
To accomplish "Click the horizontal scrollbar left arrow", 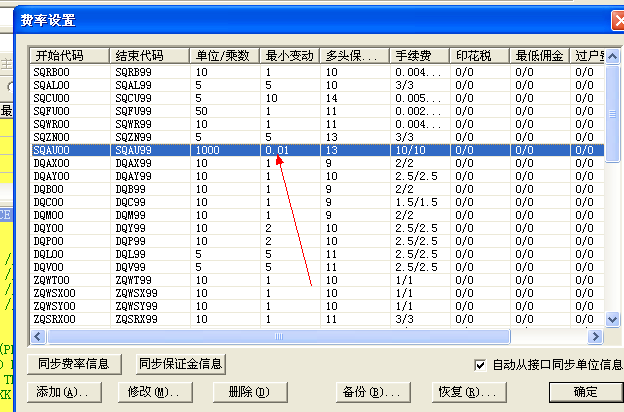I will point(37,338).
